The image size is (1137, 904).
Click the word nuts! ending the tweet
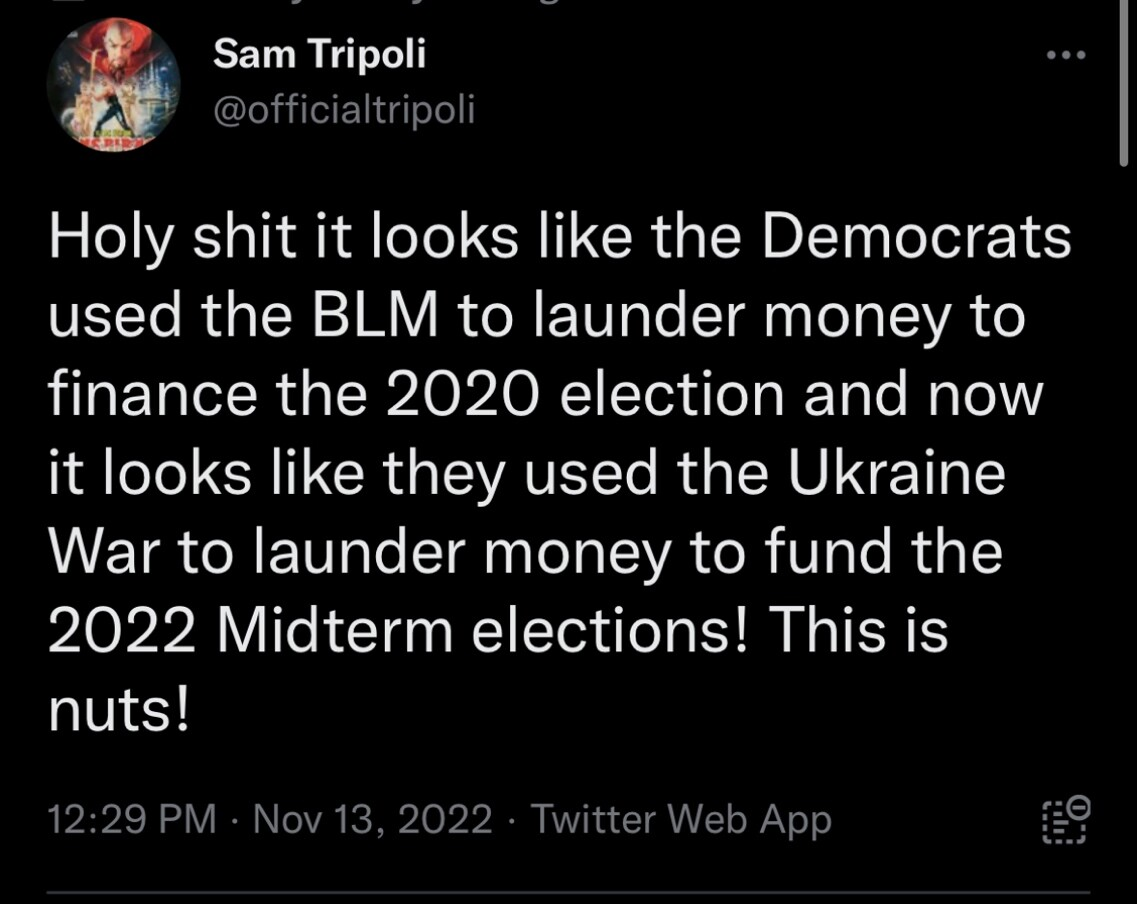click(x=118, y=708)
